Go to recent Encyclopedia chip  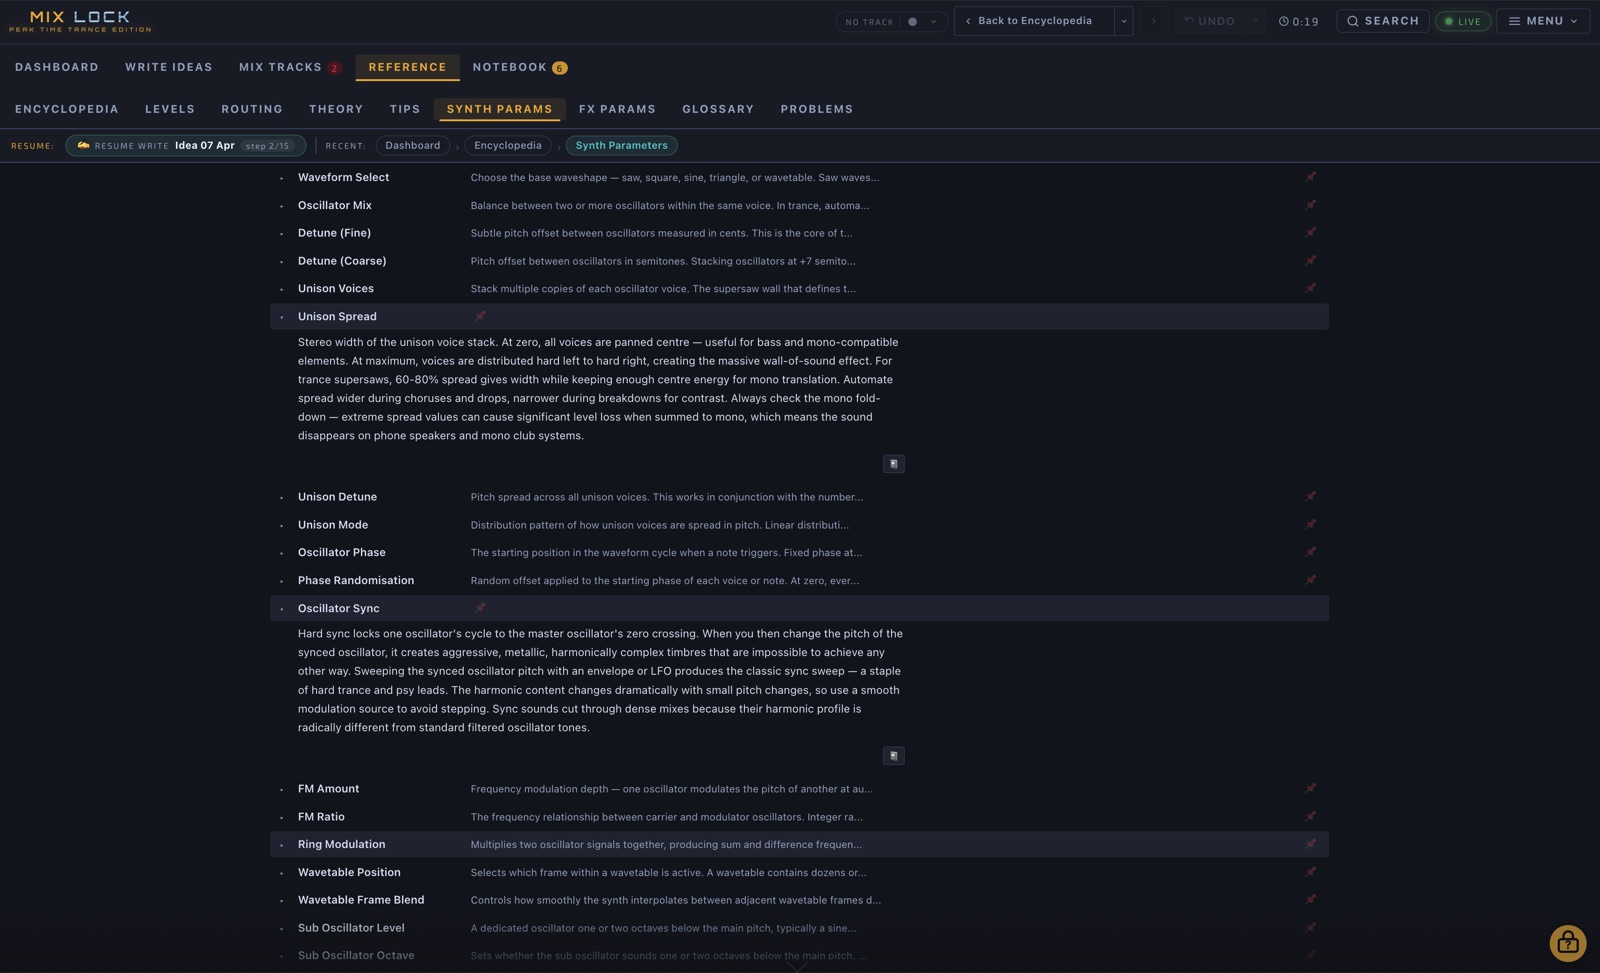coord(508,146)
